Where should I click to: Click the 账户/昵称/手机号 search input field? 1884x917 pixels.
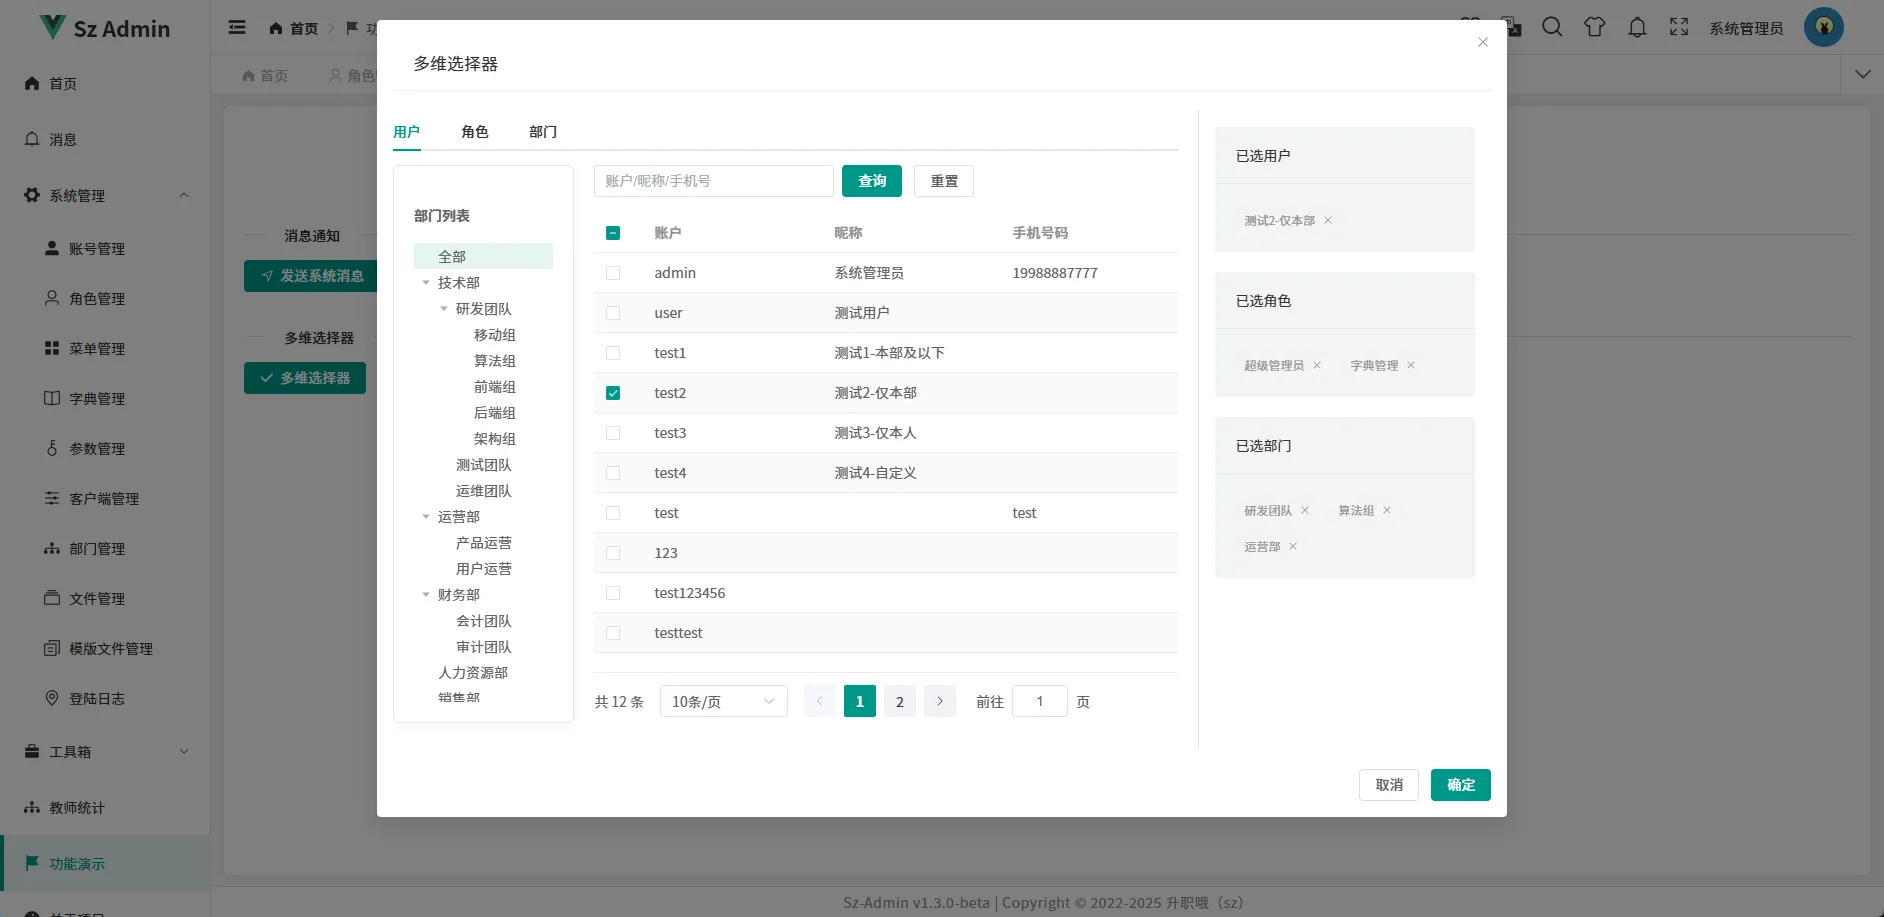(713, 181)
